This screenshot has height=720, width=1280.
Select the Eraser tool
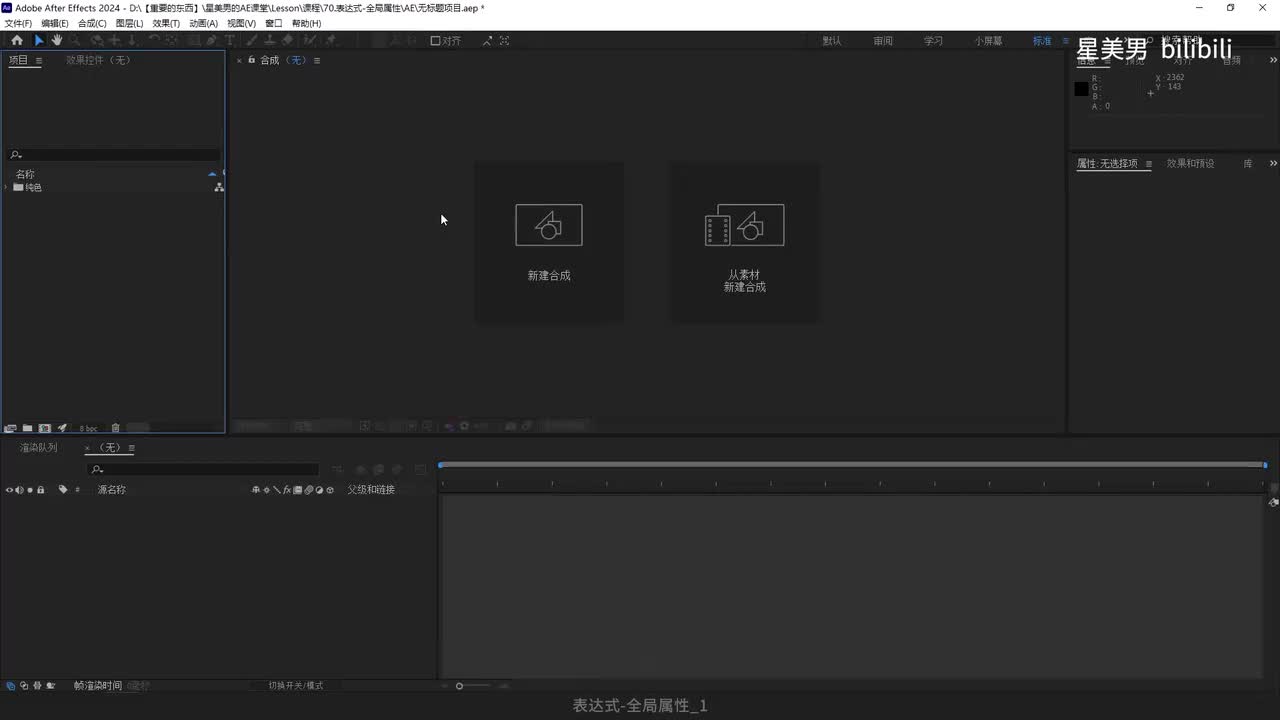tap(288, 41)
